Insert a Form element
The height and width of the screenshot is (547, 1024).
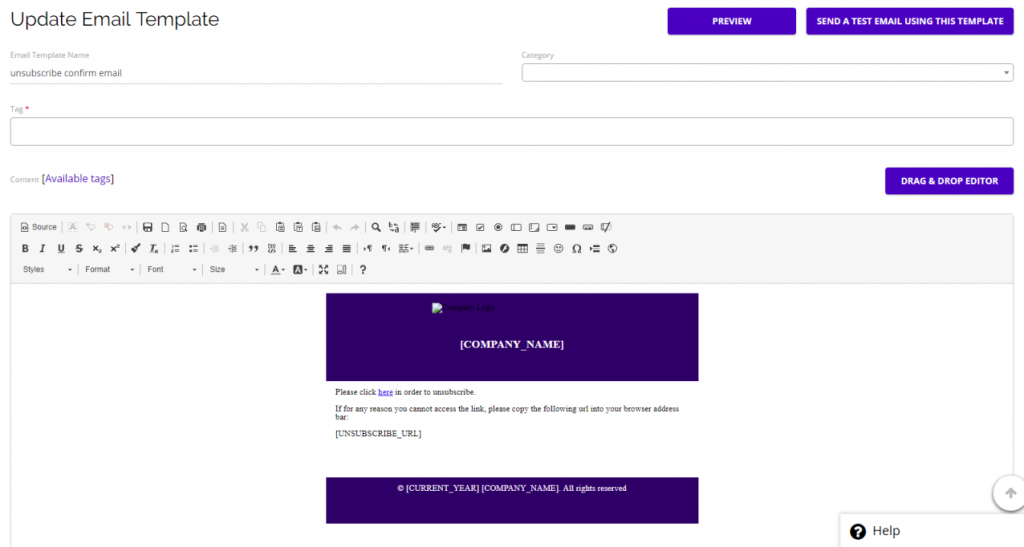pos(462,227)
